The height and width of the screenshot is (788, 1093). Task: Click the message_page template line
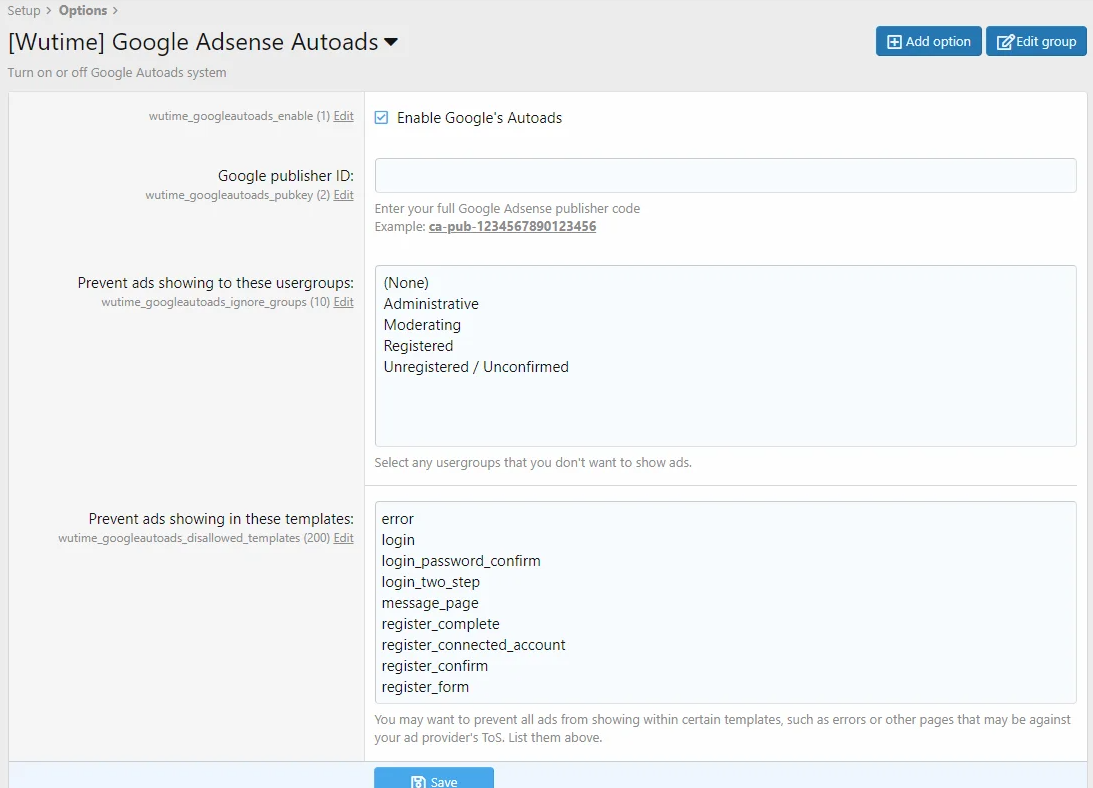[430, 603]
